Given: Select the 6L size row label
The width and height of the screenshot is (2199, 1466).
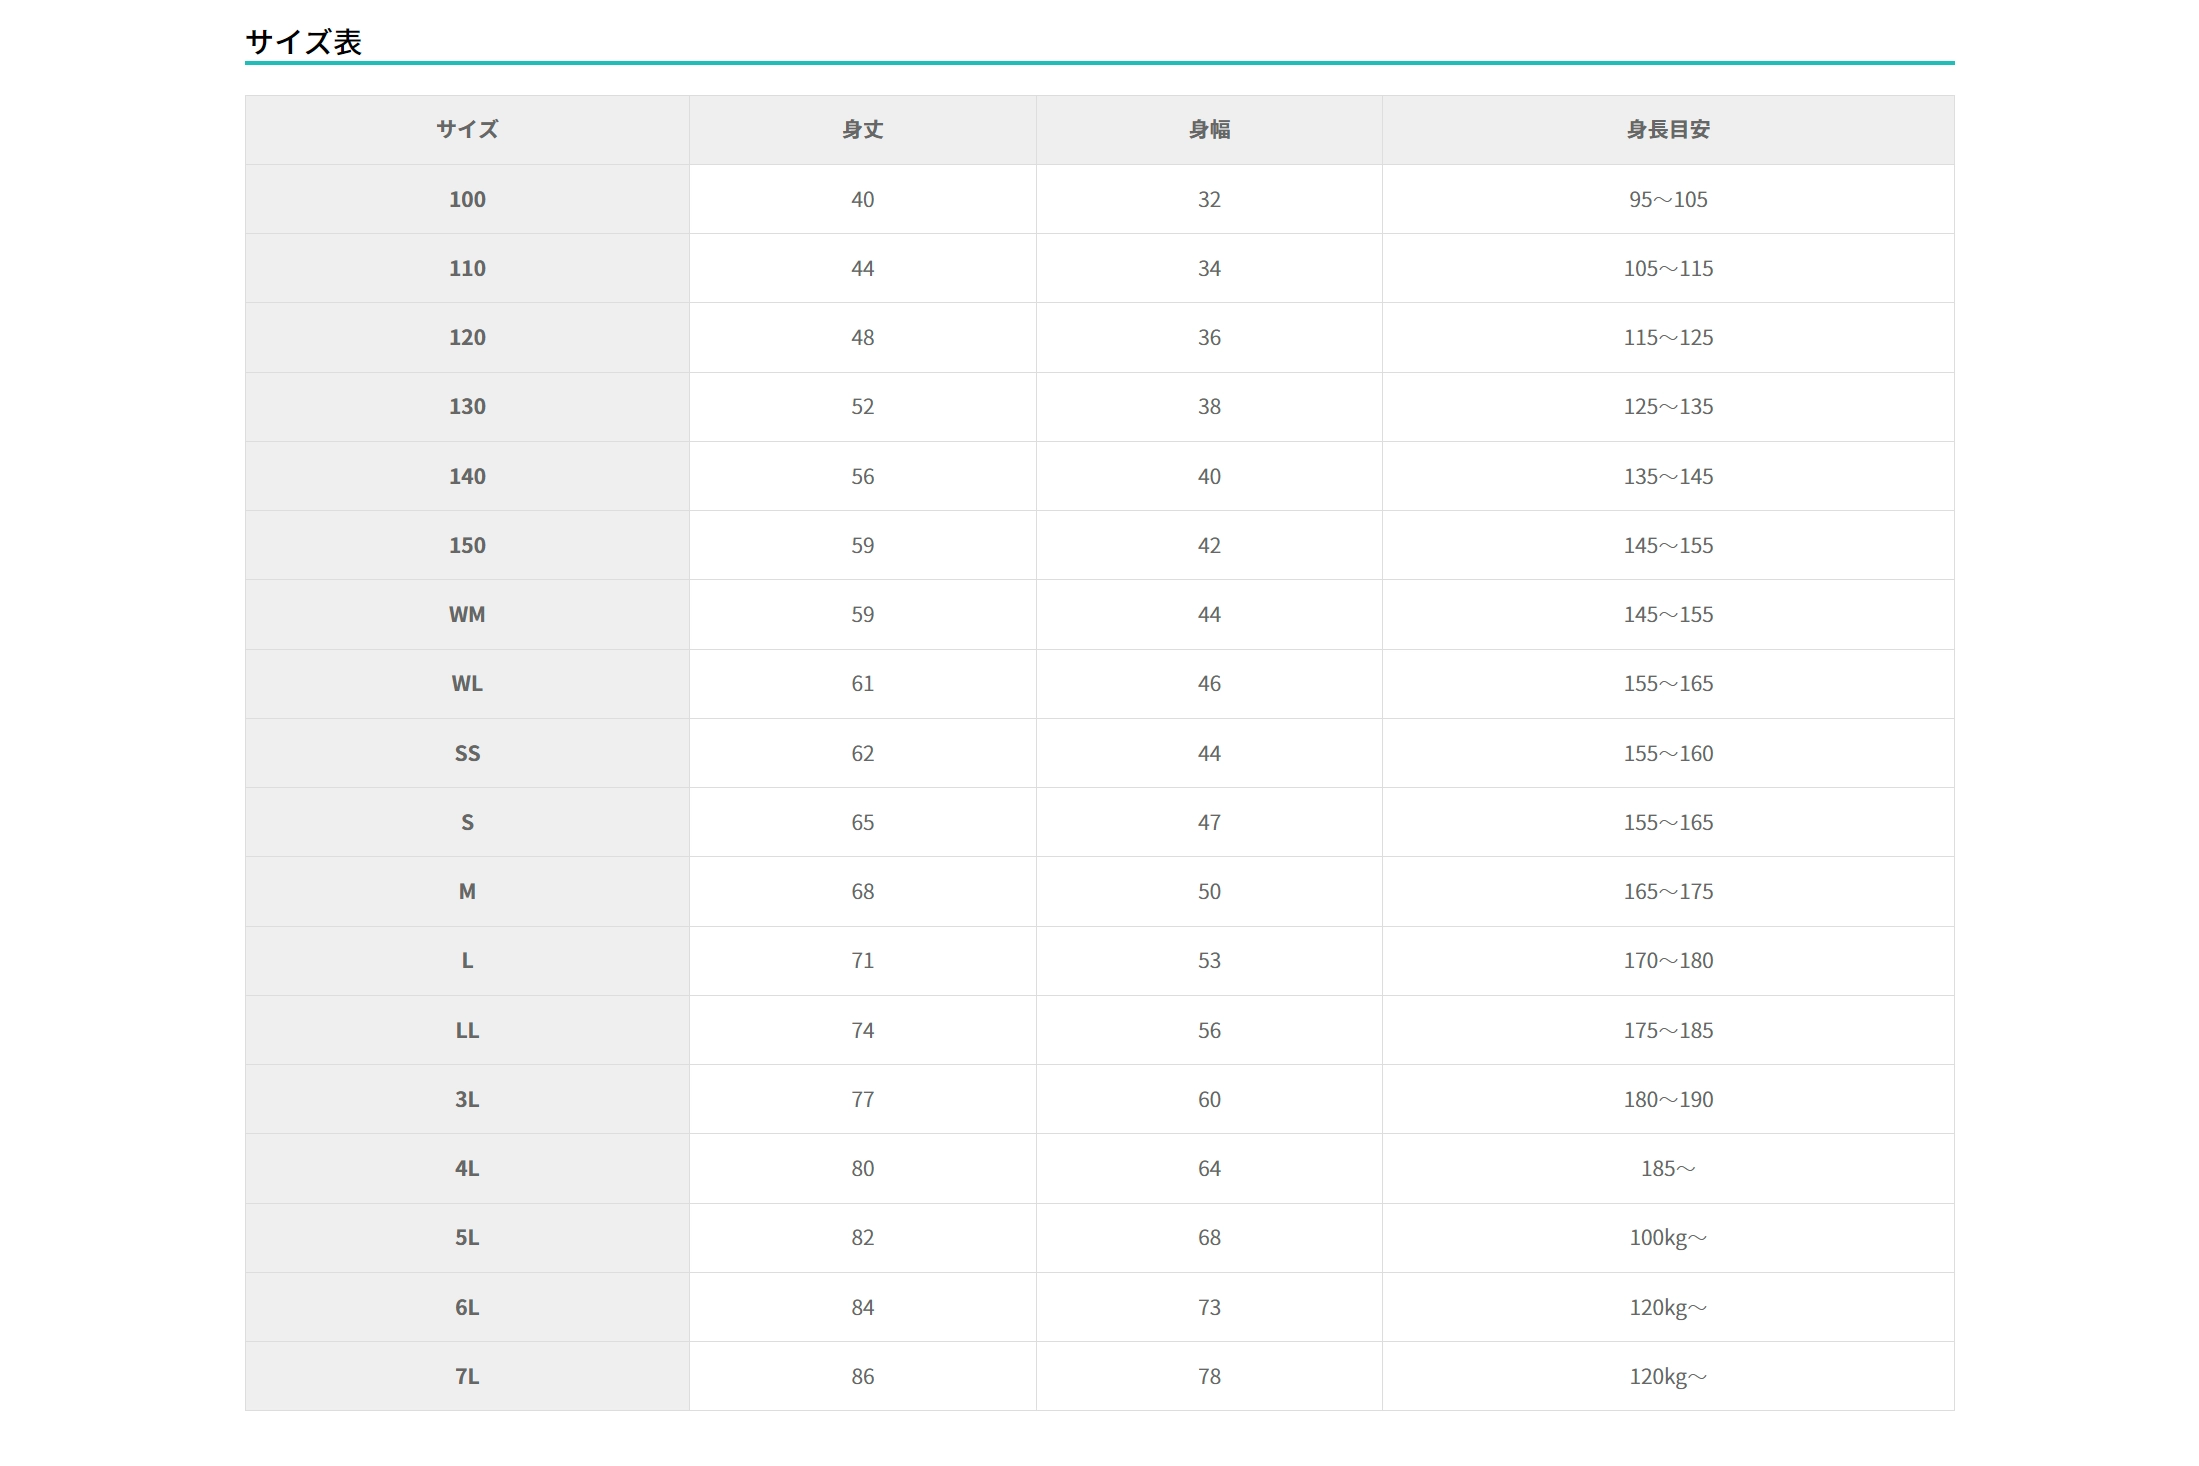Looking at the screenshot, I should pyautogui.click(x=467, y=1307).
